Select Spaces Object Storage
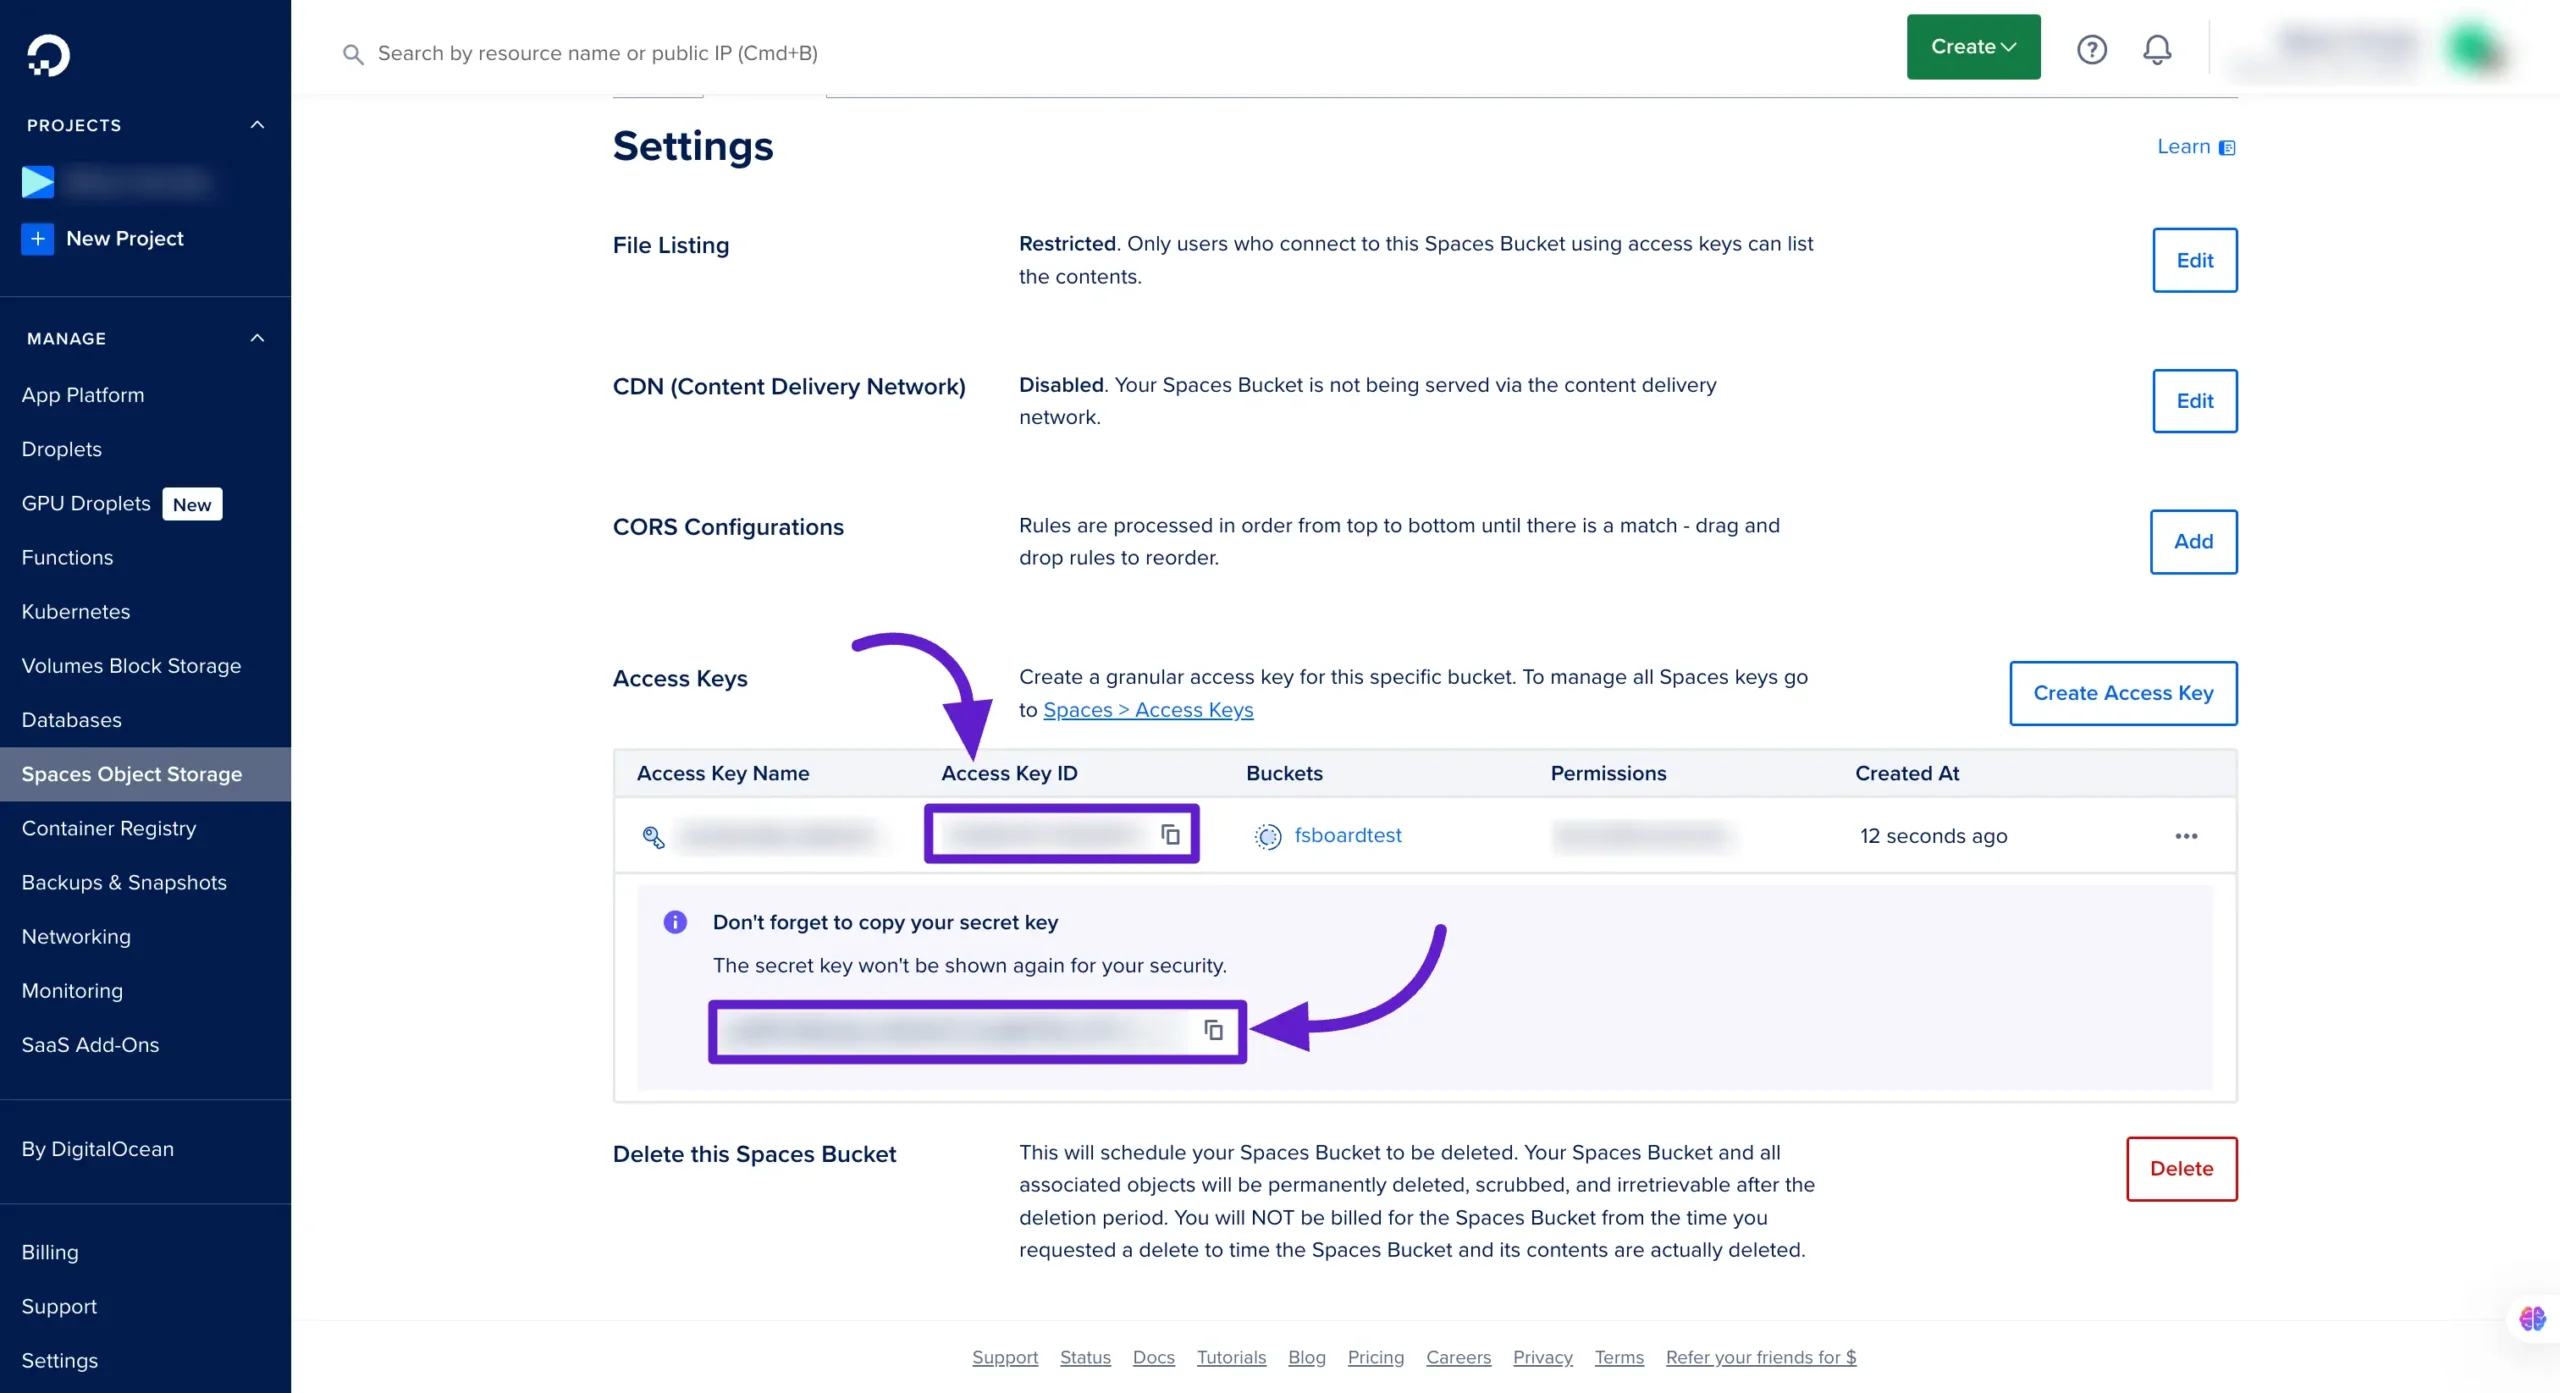 tap(145, 774)
